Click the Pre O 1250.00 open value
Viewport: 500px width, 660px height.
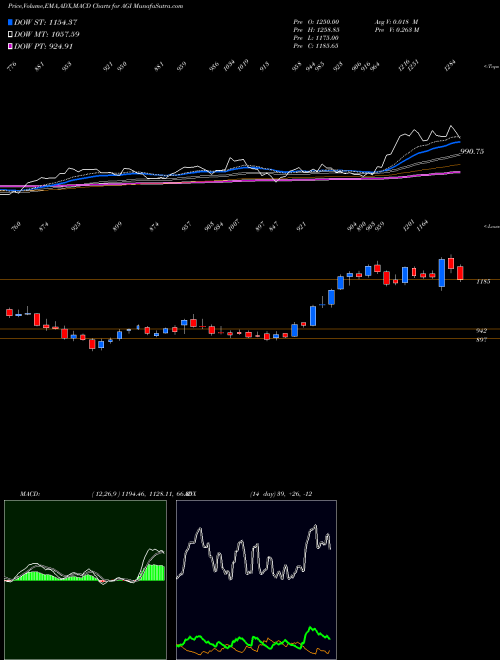pos(316,21)
